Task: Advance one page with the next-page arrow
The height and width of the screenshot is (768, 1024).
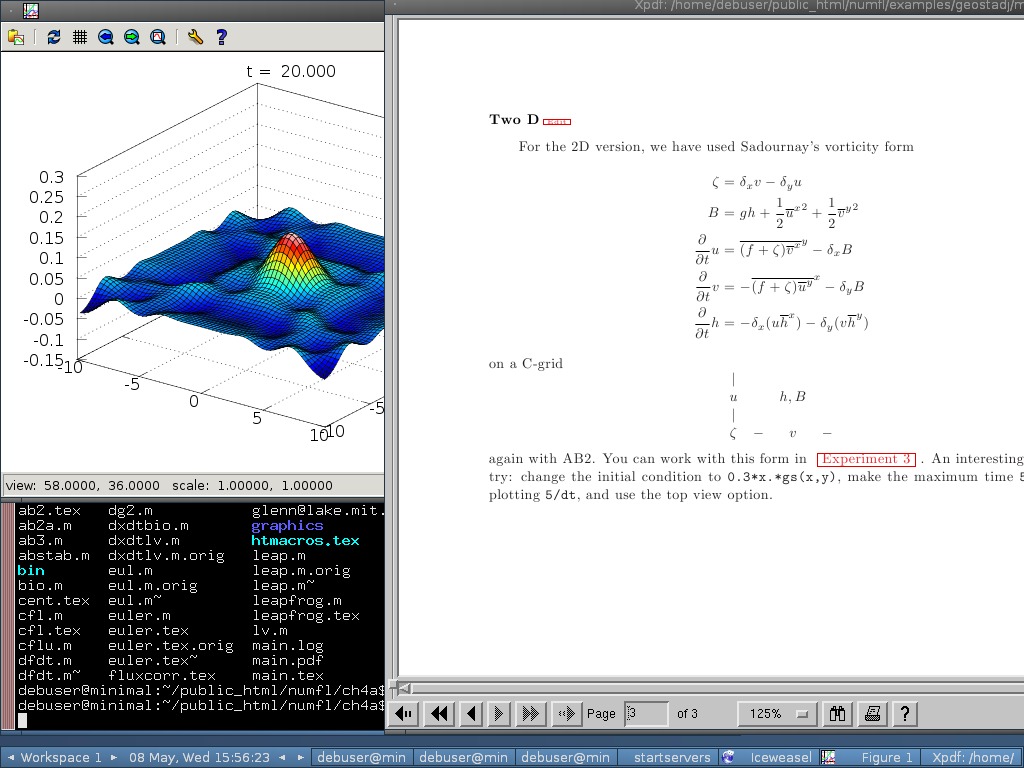Action: point(499,713)
